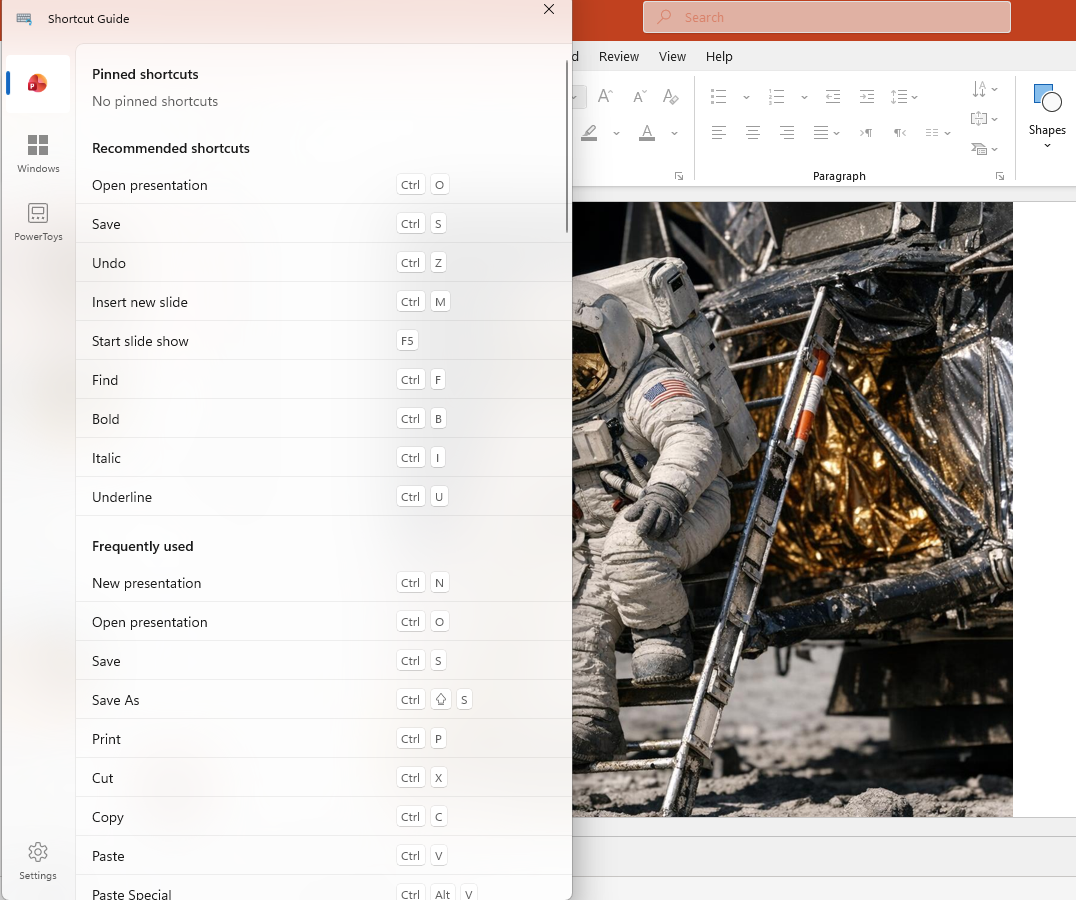
Task: Expand the bullets style dropdown arrow
Action: click(746, 97)
